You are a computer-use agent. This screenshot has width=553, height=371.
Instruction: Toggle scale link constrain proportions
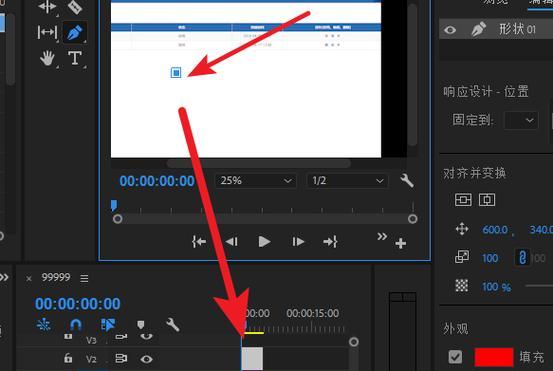click(x=522, y=257)
